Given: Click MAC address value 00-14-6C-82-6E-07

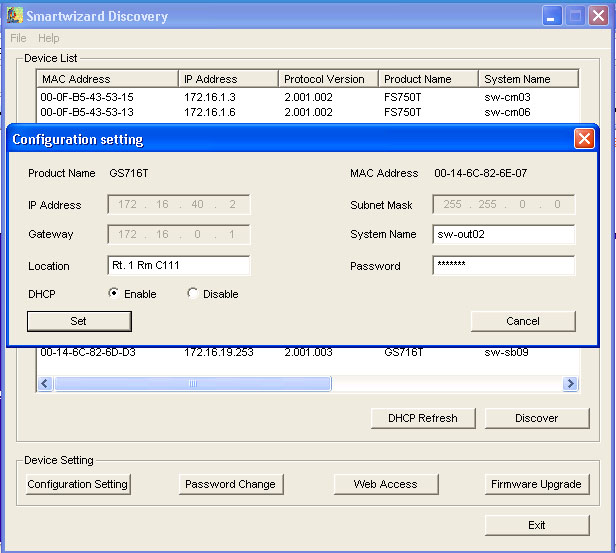Looking at the screenshot, I should [x=480, y=173].
